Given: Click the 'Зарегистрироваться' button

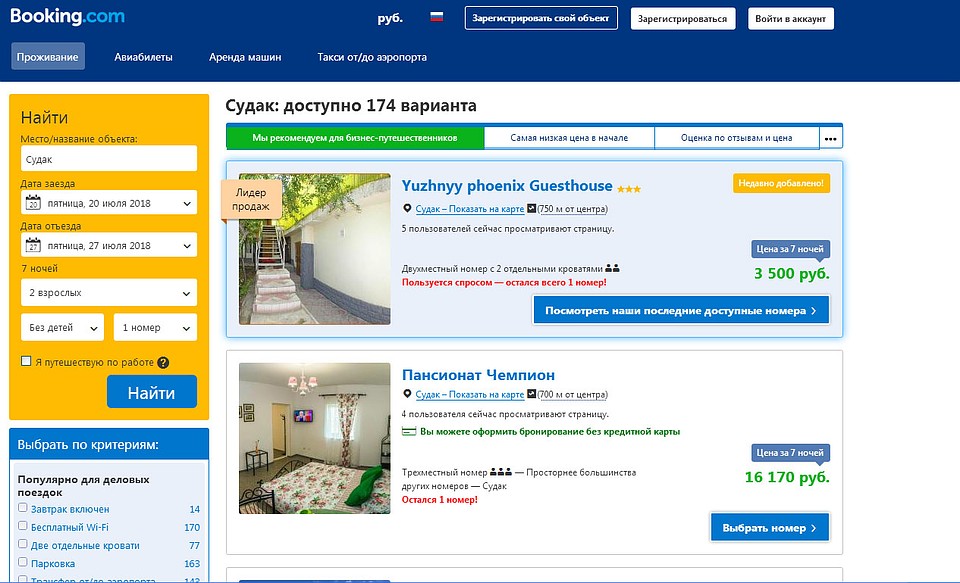Looking at the screenshot, I should tap(683, 19).
